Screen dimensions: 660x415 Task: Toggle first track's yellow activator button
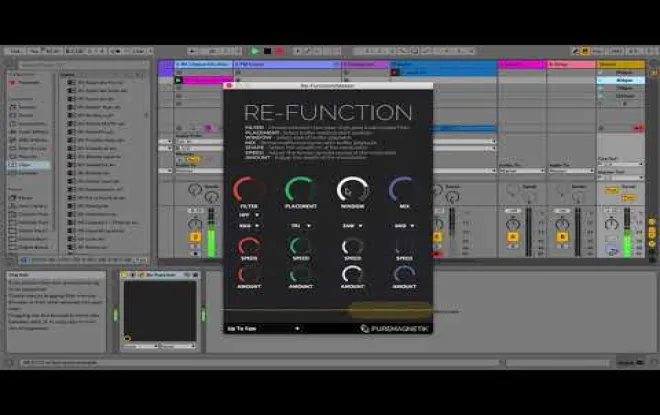point(195,237)
